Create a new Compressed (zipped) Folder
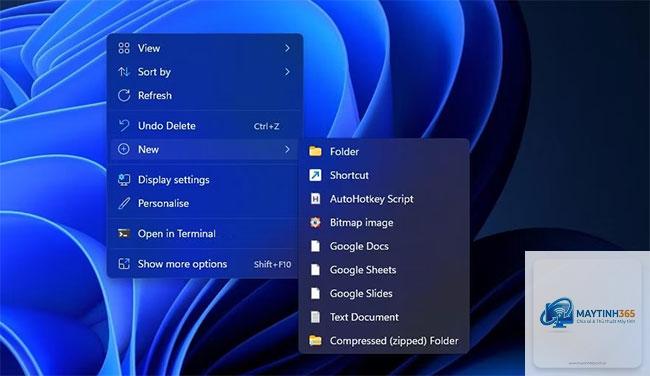Image resolution: width=650 pixels, height=376 pixels. point(384,340)
